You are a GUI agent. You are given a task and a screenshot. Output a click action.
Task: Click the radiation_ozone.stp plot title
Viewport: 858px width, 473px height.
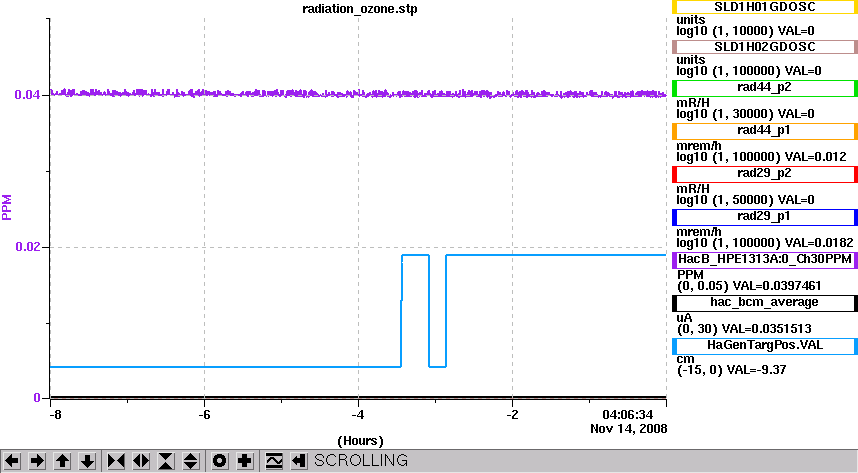coord(360,9)
